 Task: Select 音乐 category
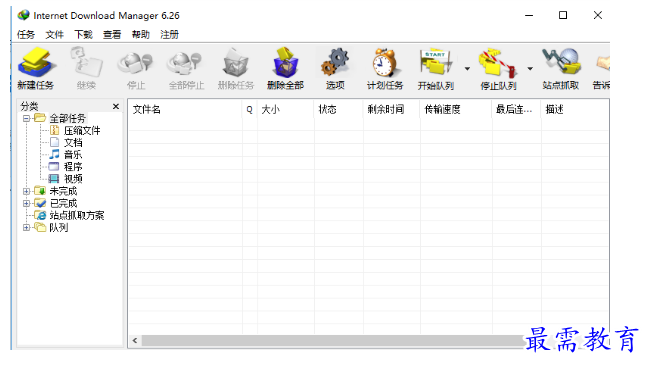coord(66,155)
